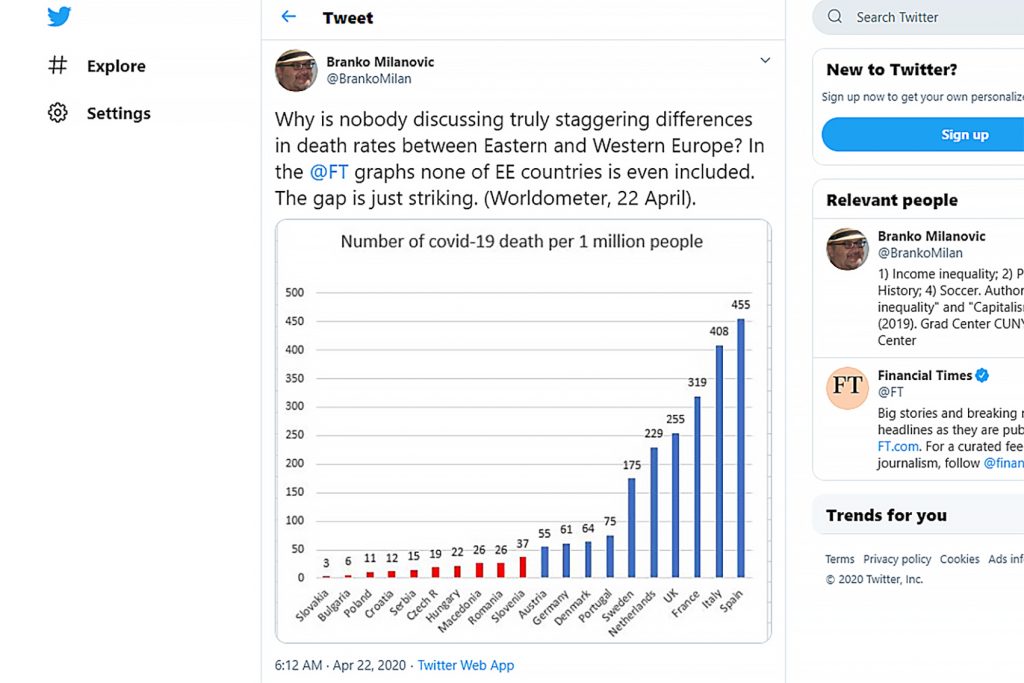Click the @FT mention link
The height and width of the screenshot is (683, 1024).
tap(330, 172)
